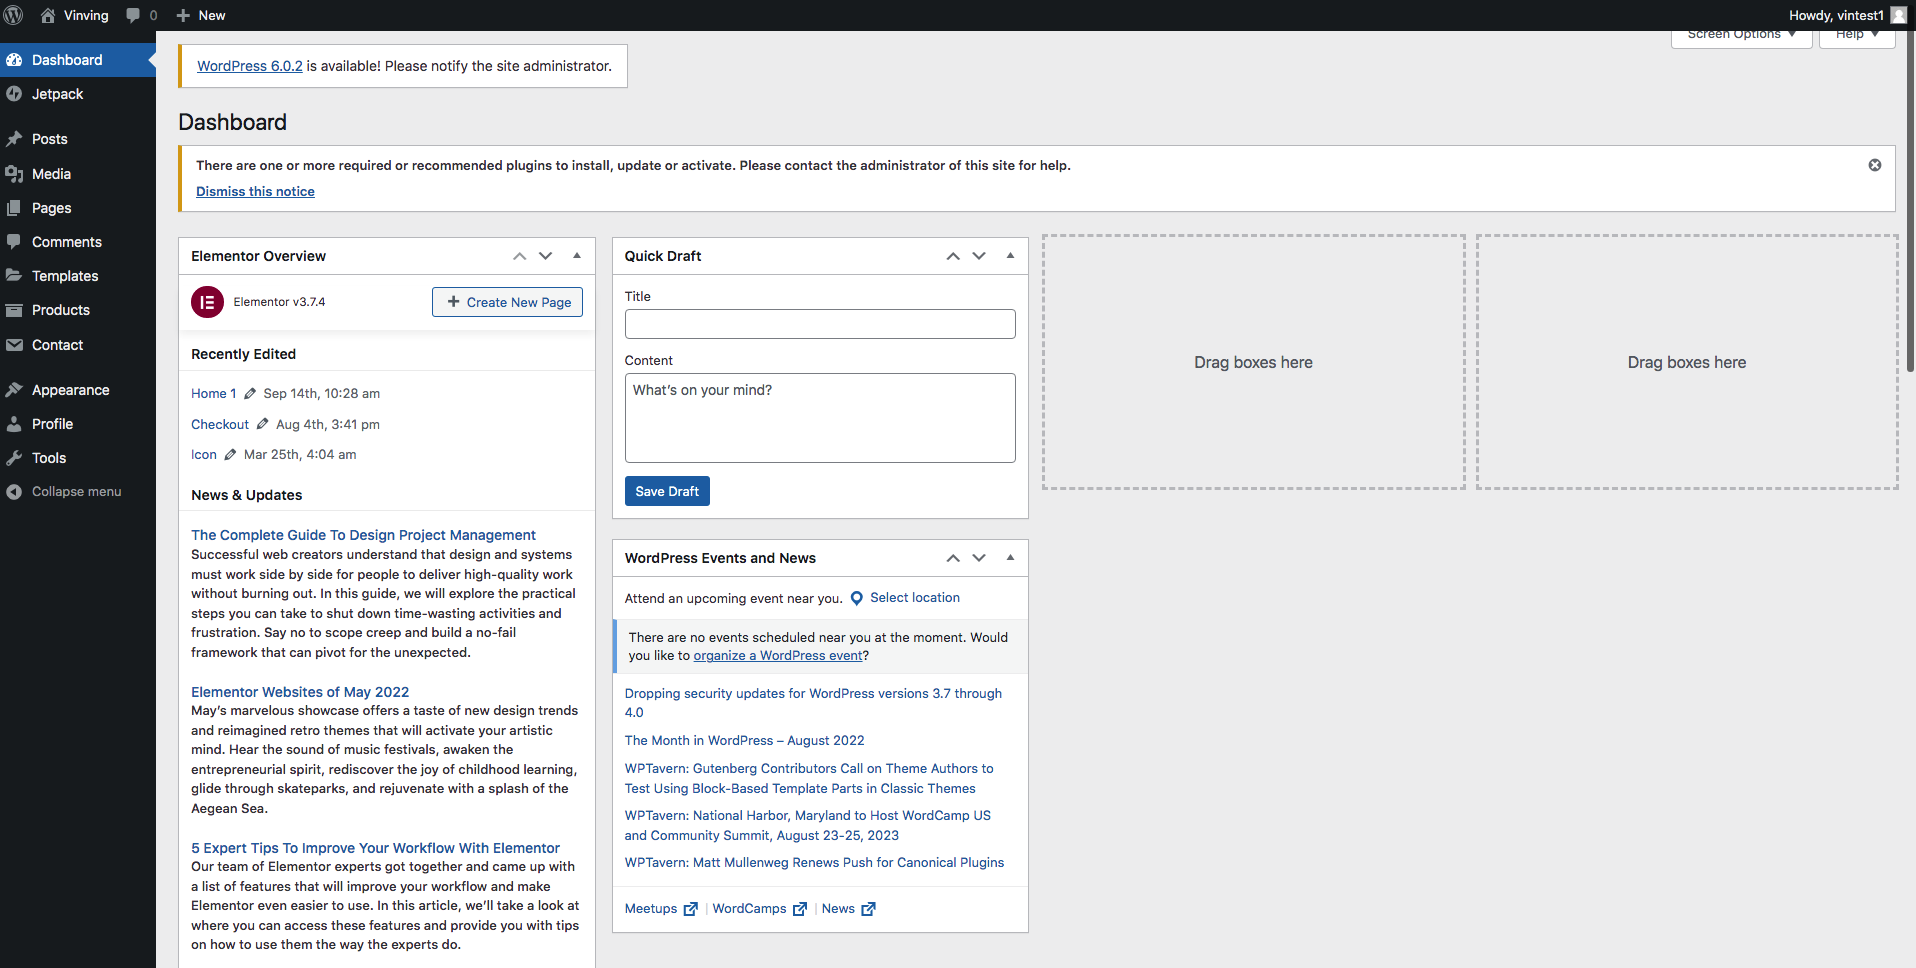
Task: Expand the Help dropdown tab
Action: coord(1857,38)
